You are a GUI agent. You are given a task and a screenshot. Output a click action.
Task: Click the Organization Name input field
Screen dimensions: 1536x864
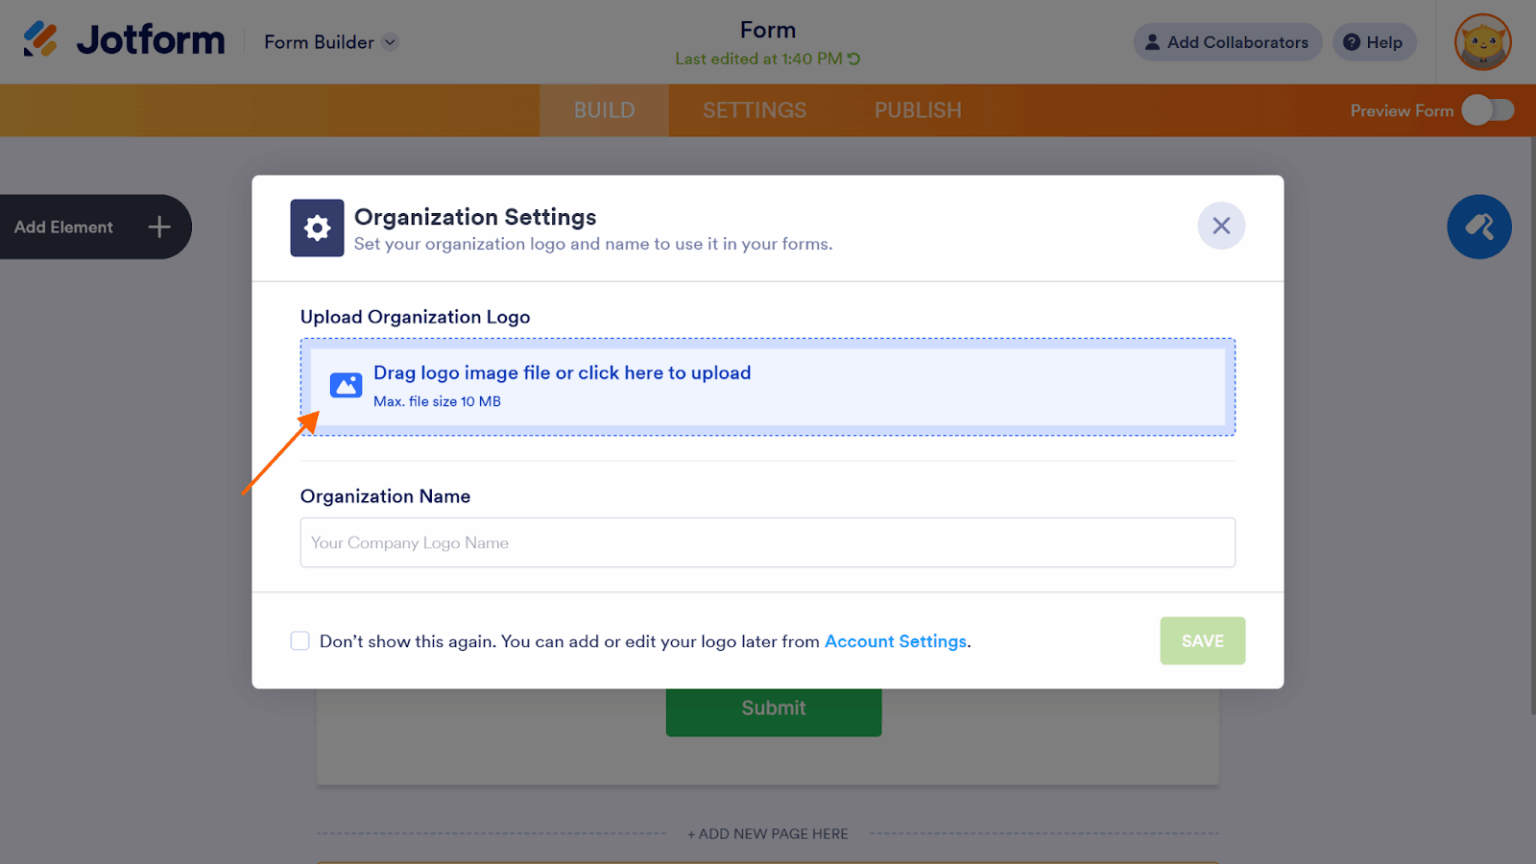point(767,542)
